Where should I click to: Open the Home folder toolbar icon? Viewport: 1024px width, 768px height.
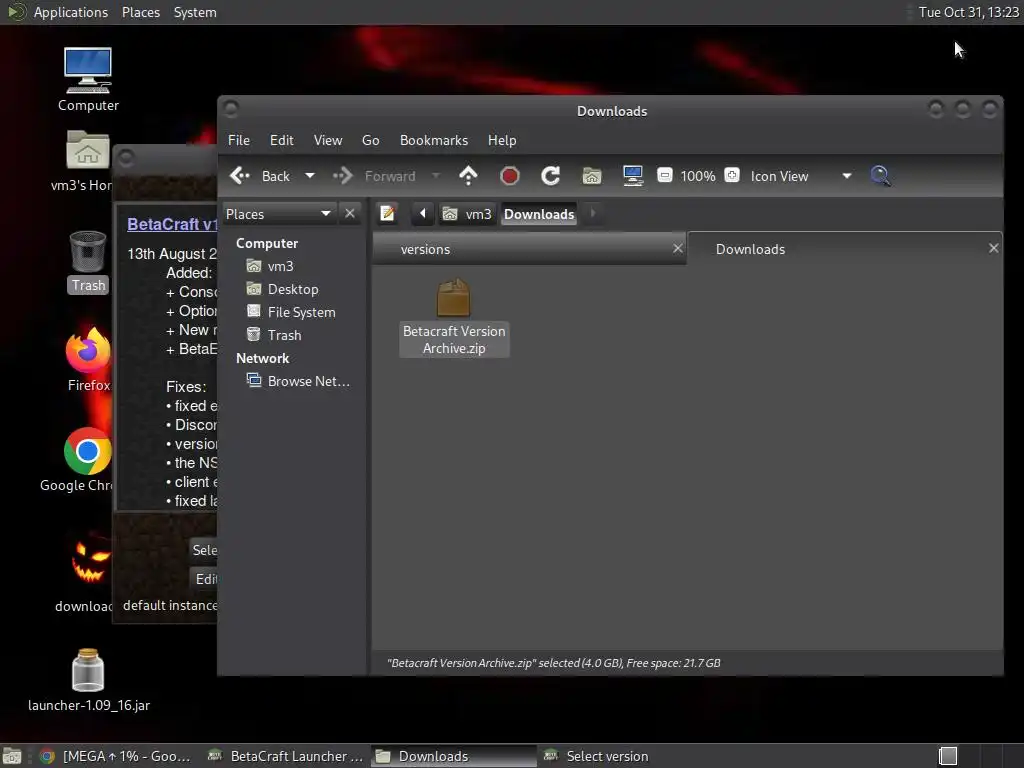592,176
